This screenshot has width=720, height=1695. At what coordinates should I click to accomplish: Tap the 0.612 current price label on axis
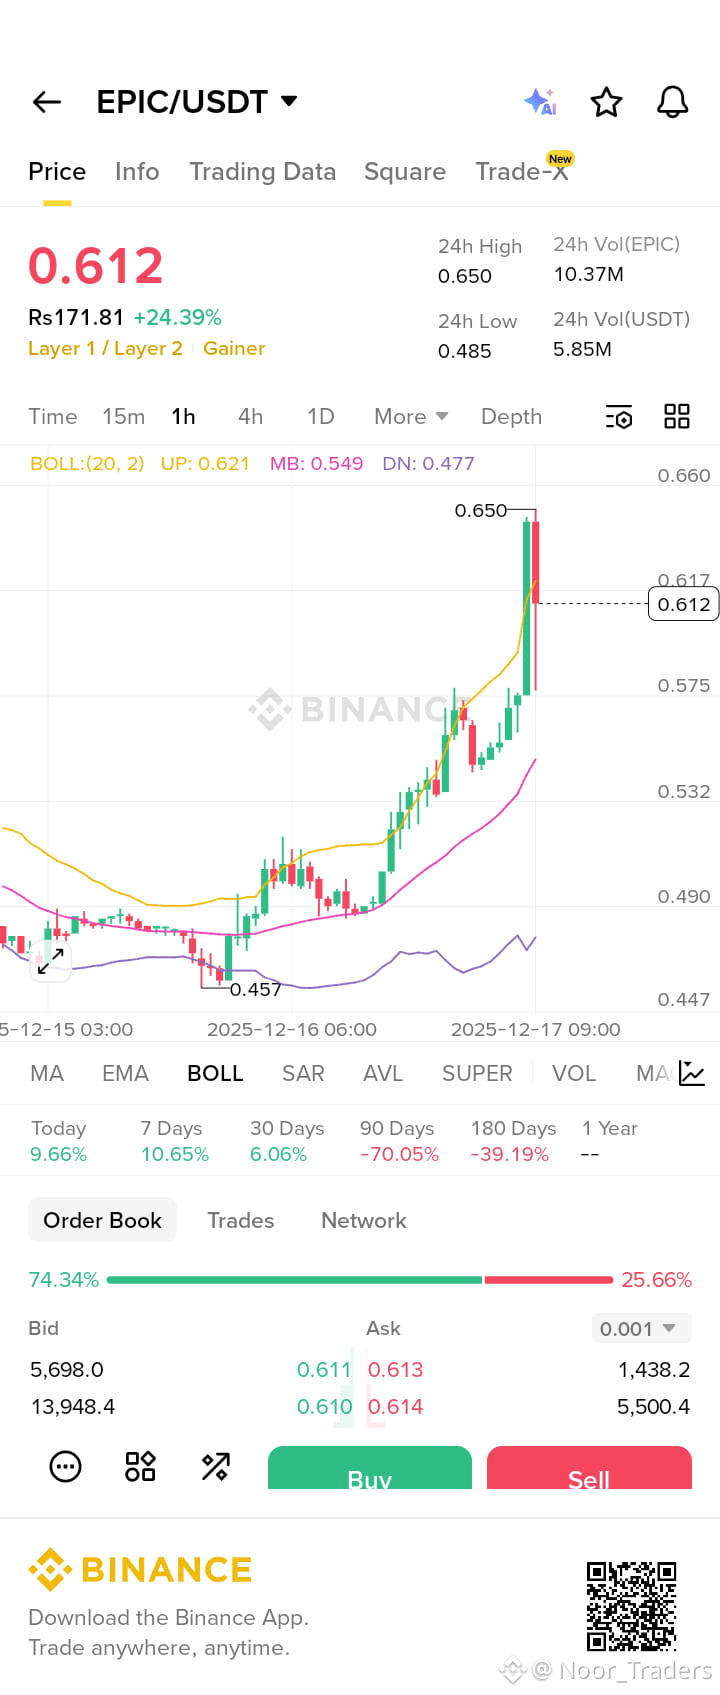[x=684, y=605]
